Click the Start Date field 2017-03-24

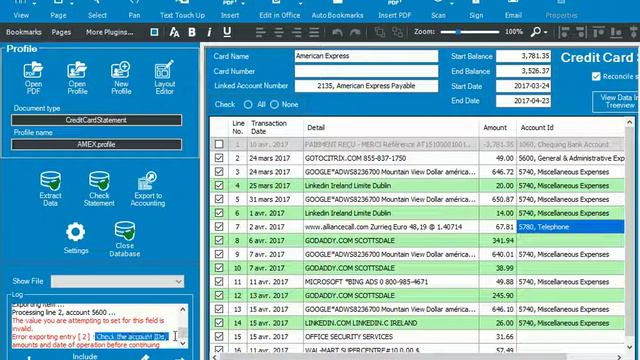point(523,86)
